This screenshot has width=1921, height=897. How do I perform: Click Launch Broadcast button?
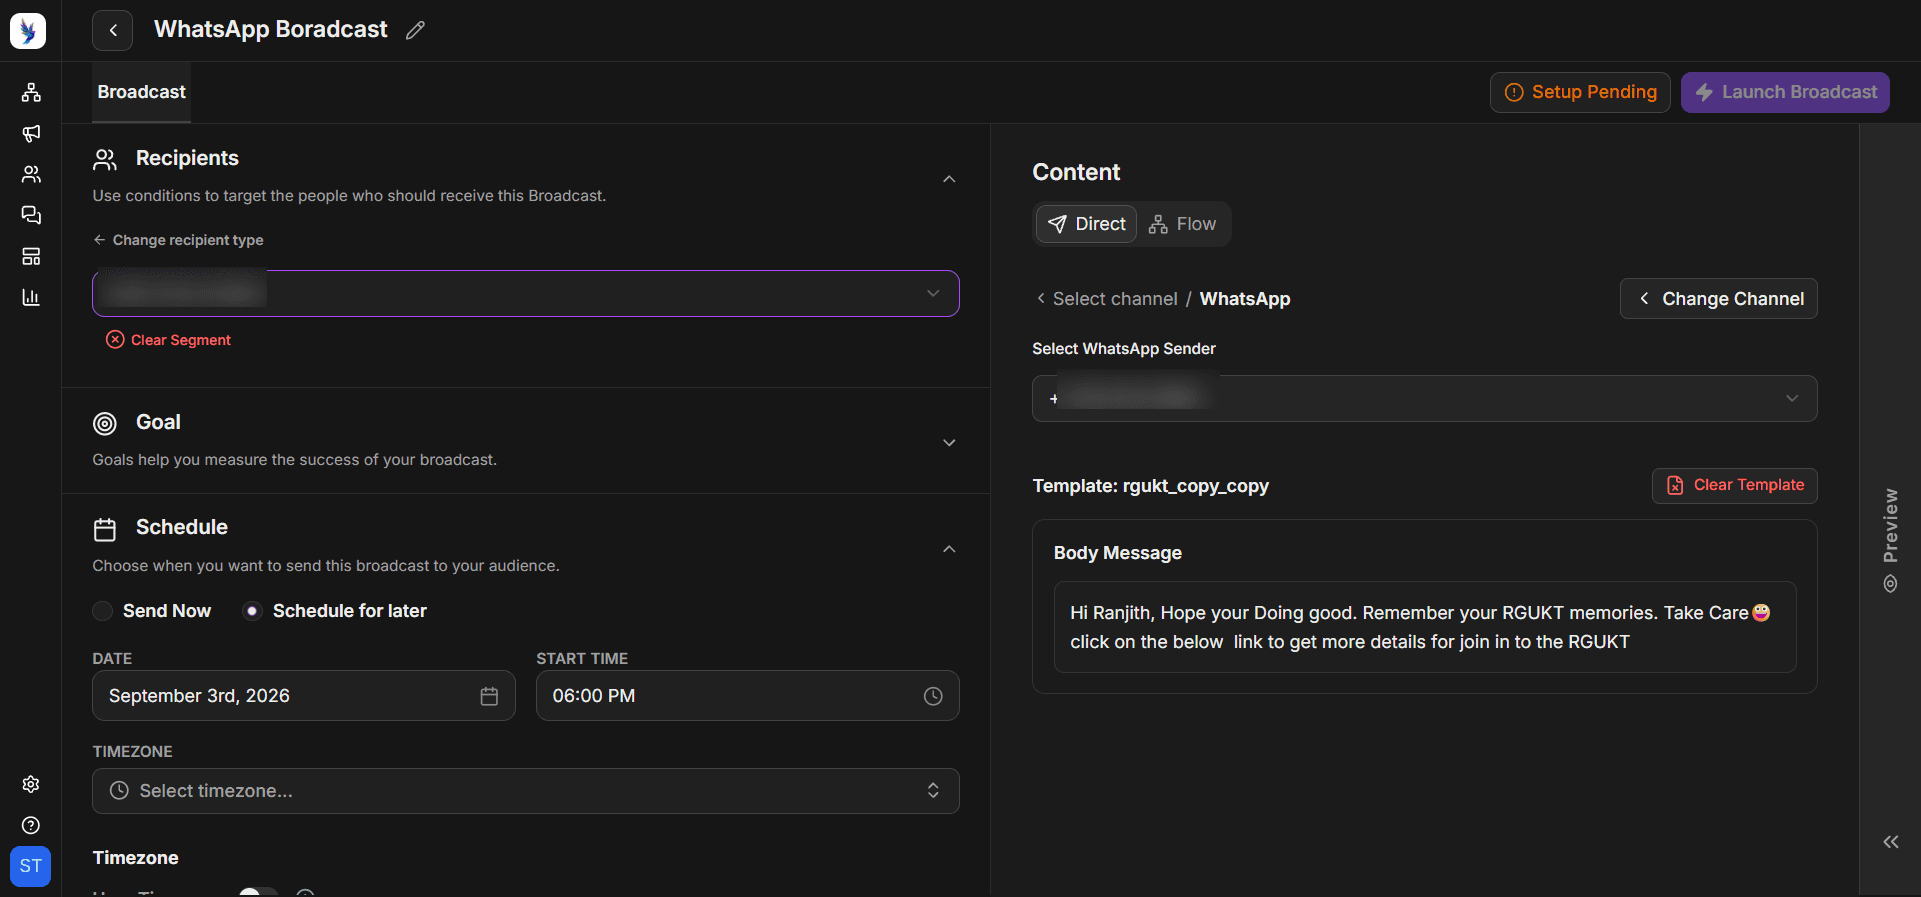click(1785, 92)
